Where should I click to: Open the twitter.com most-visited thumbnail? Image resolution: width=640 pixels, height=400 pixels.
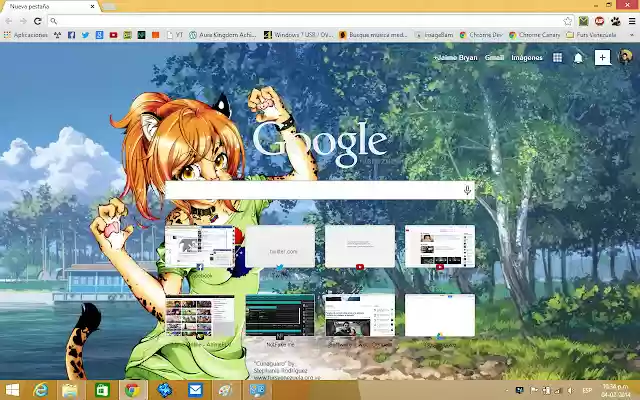point(280,246)
